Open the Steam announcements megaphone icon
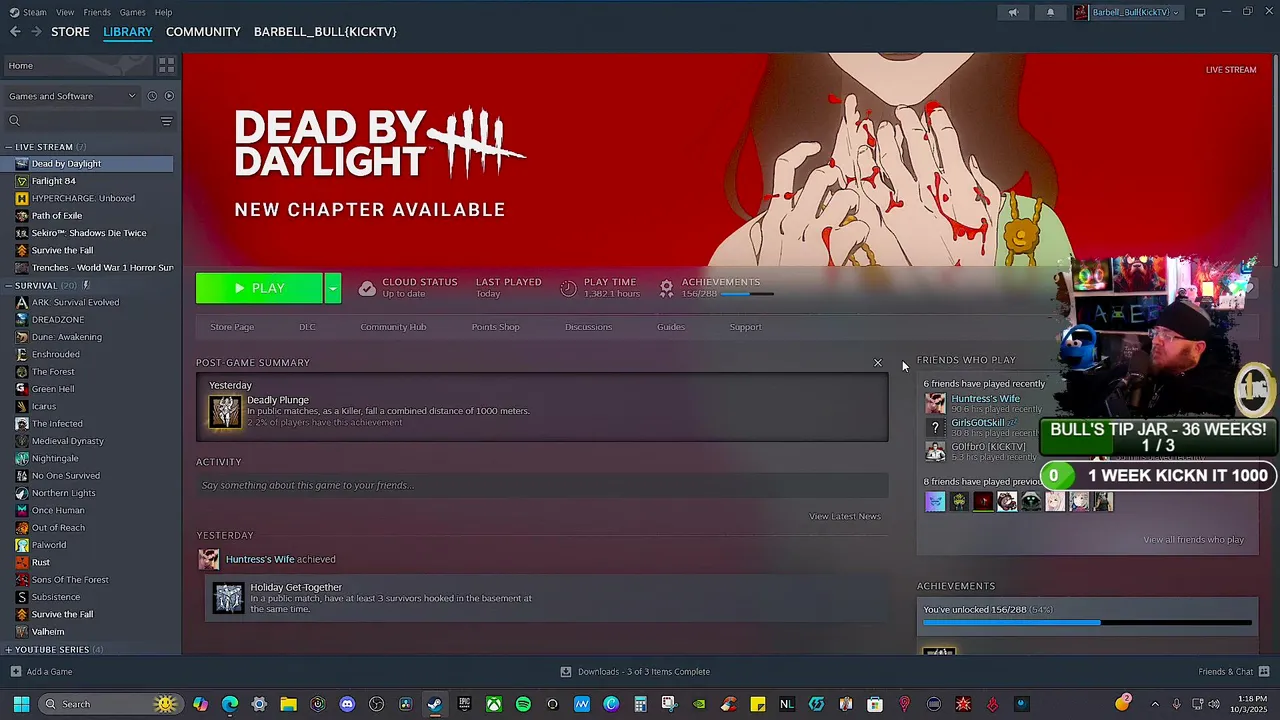 1013,12
